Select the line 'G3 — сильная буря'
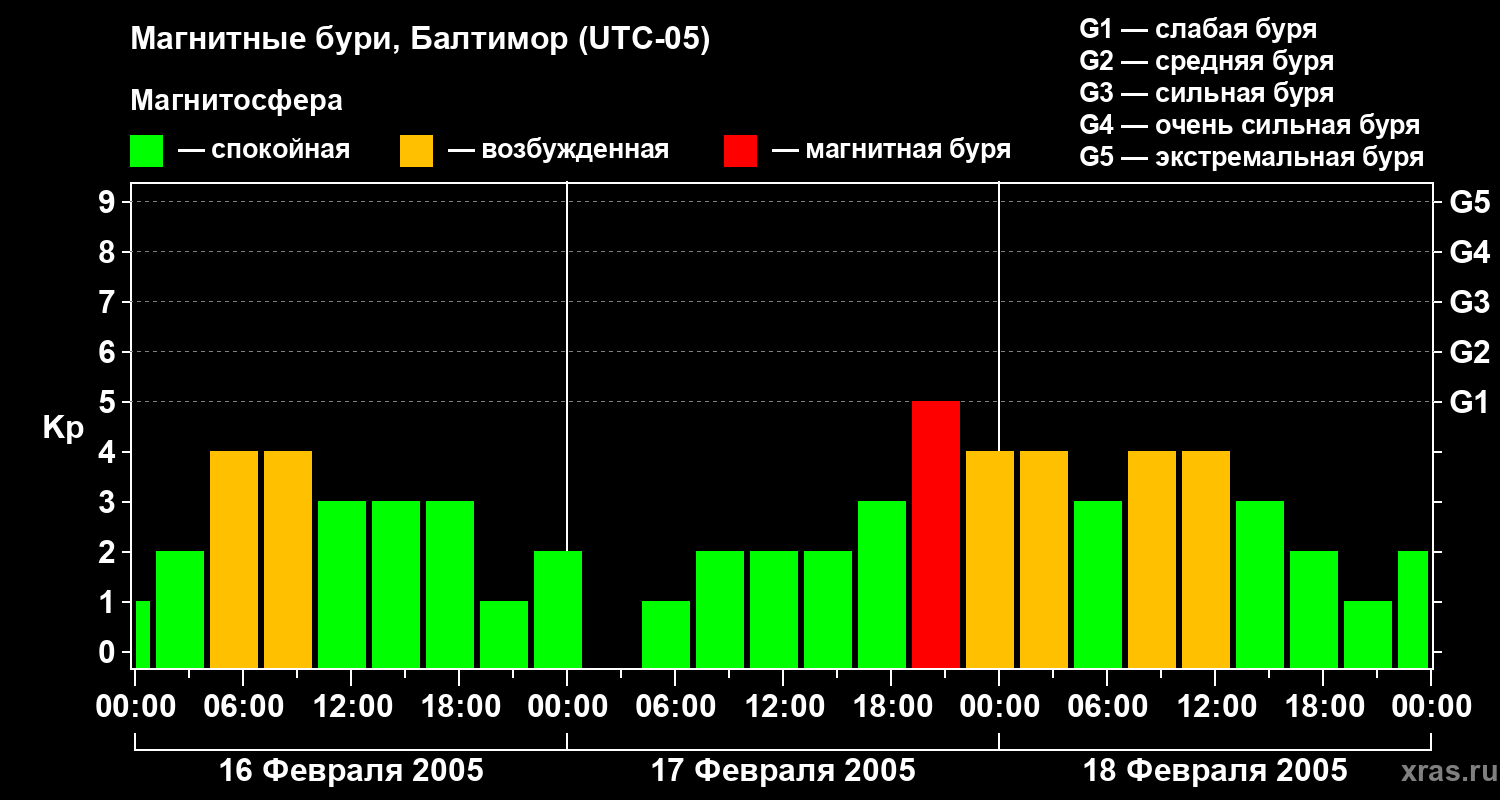The width and height of the screenshot is (1500, 800). click(x=1206, y=93)
